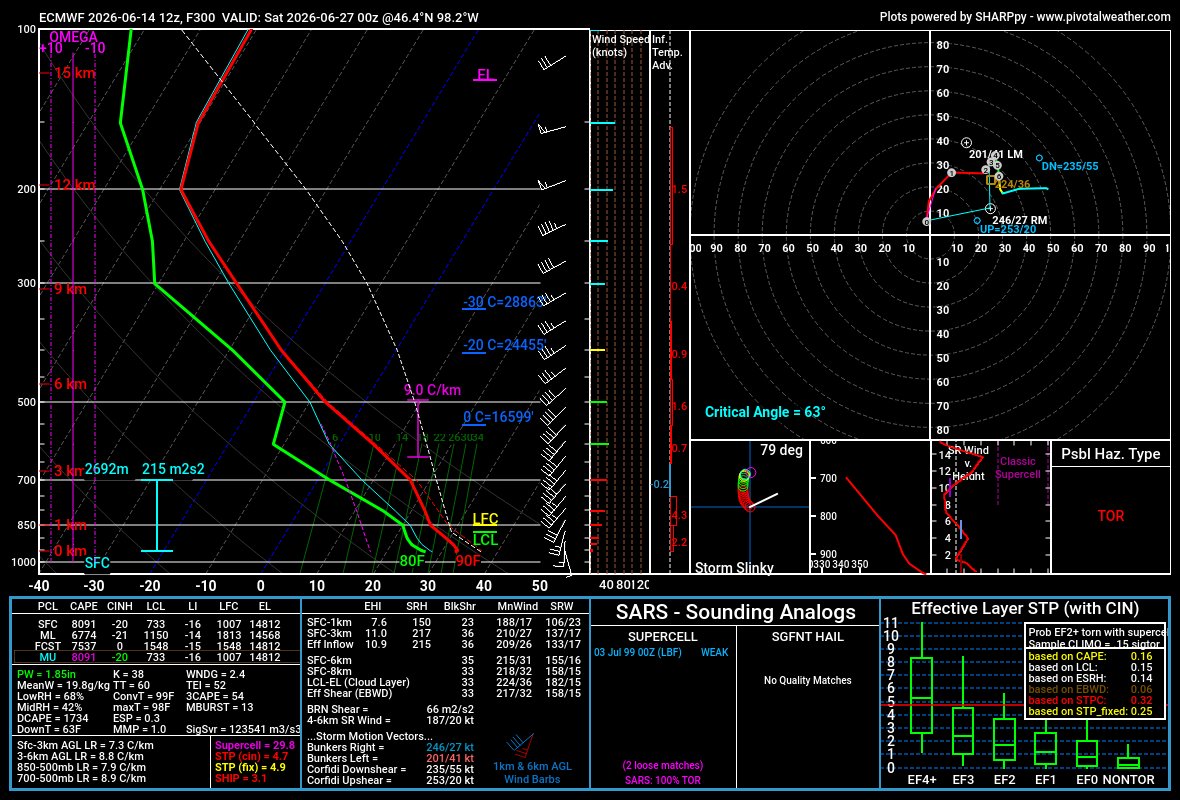Click the Corfidi Downshear 235/55 kt value
This screenshot has height=800, width=1180.
[x=450, y=770]
